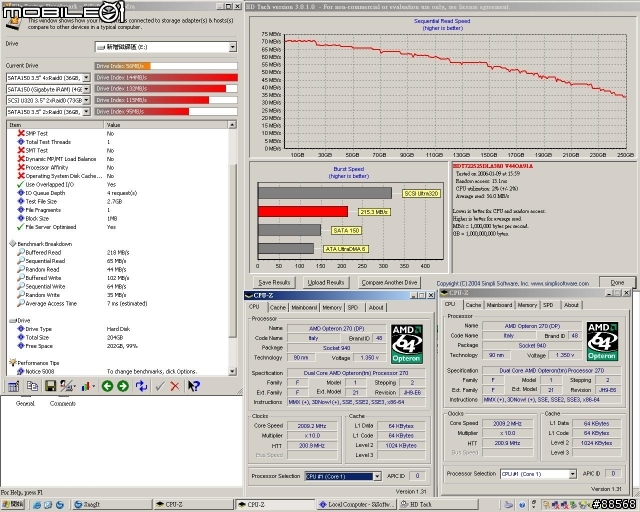Click the Drive Index 144MB/s red bar
The height and width of the screenshot is (512, 640).
coord(166,77)
